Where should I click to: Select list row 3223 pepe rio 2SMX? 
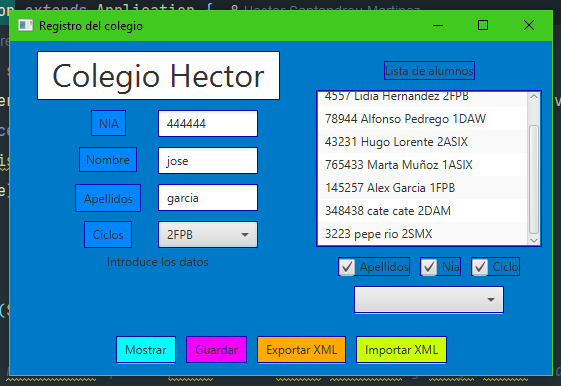(422, 234)
